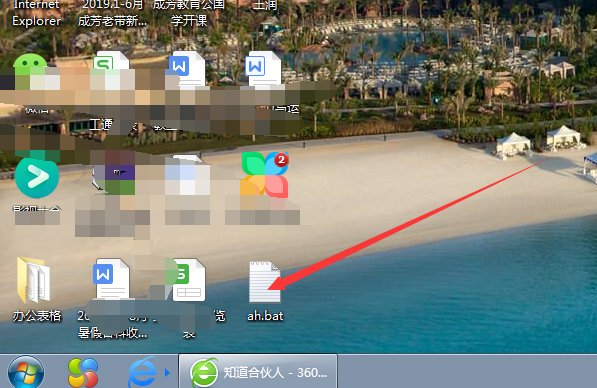Open Internet Explorer from the taskbar
Screen dimensions: 597x388
point(142,372)
